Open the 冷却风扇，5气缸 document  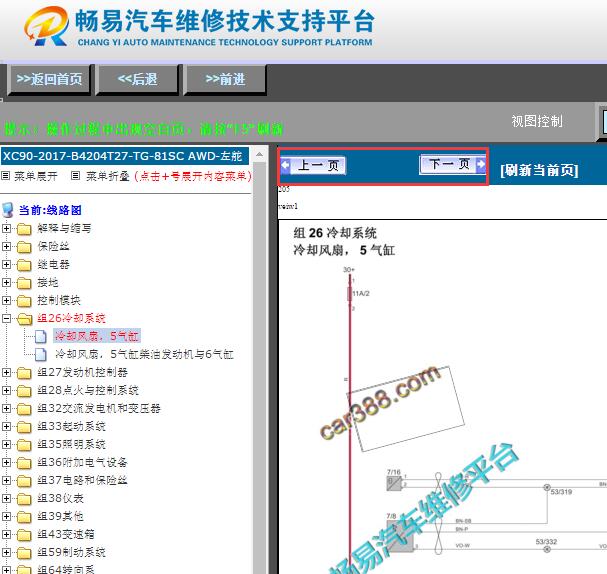click(x=97, y=336)
